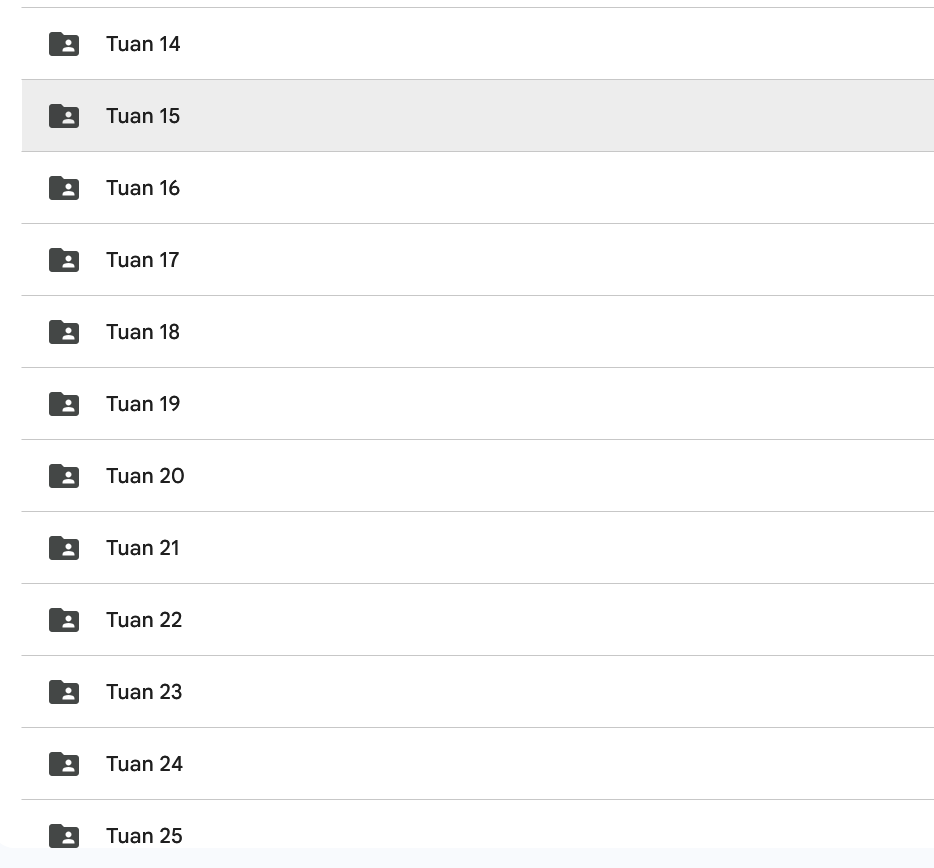Click the Tuan 20 folder name
Viewport: 934px width, 868px height.
pos(145,476)
